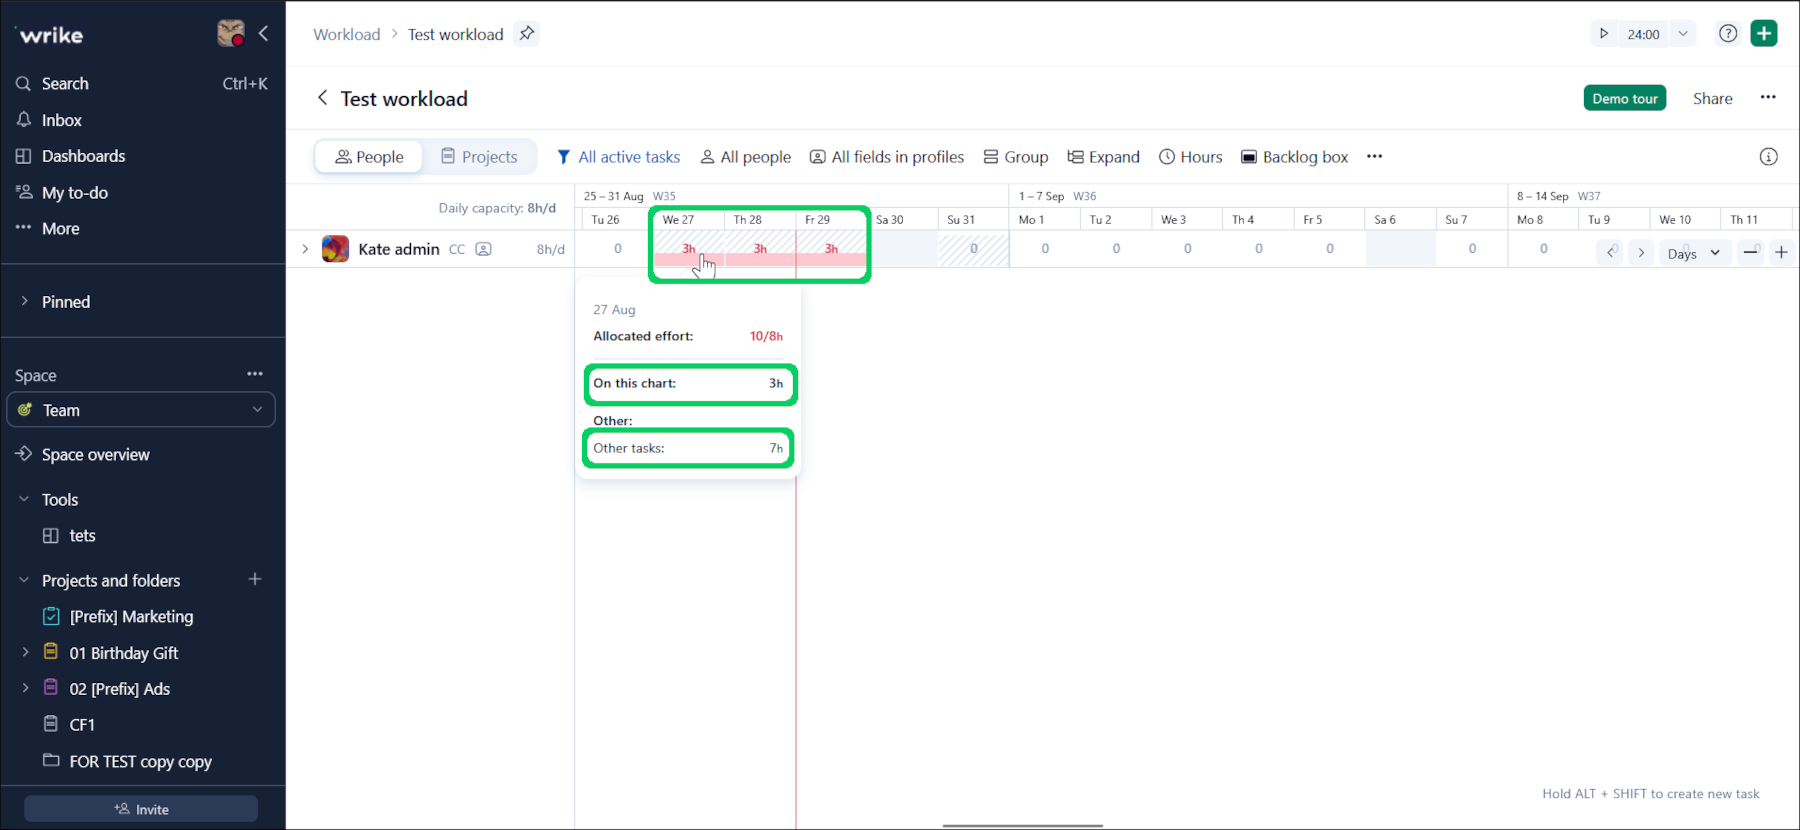Open Kate admin's profile card icon
This screenshot has height=830, width=1800.
pyautogui.click(x=484, y=249)
